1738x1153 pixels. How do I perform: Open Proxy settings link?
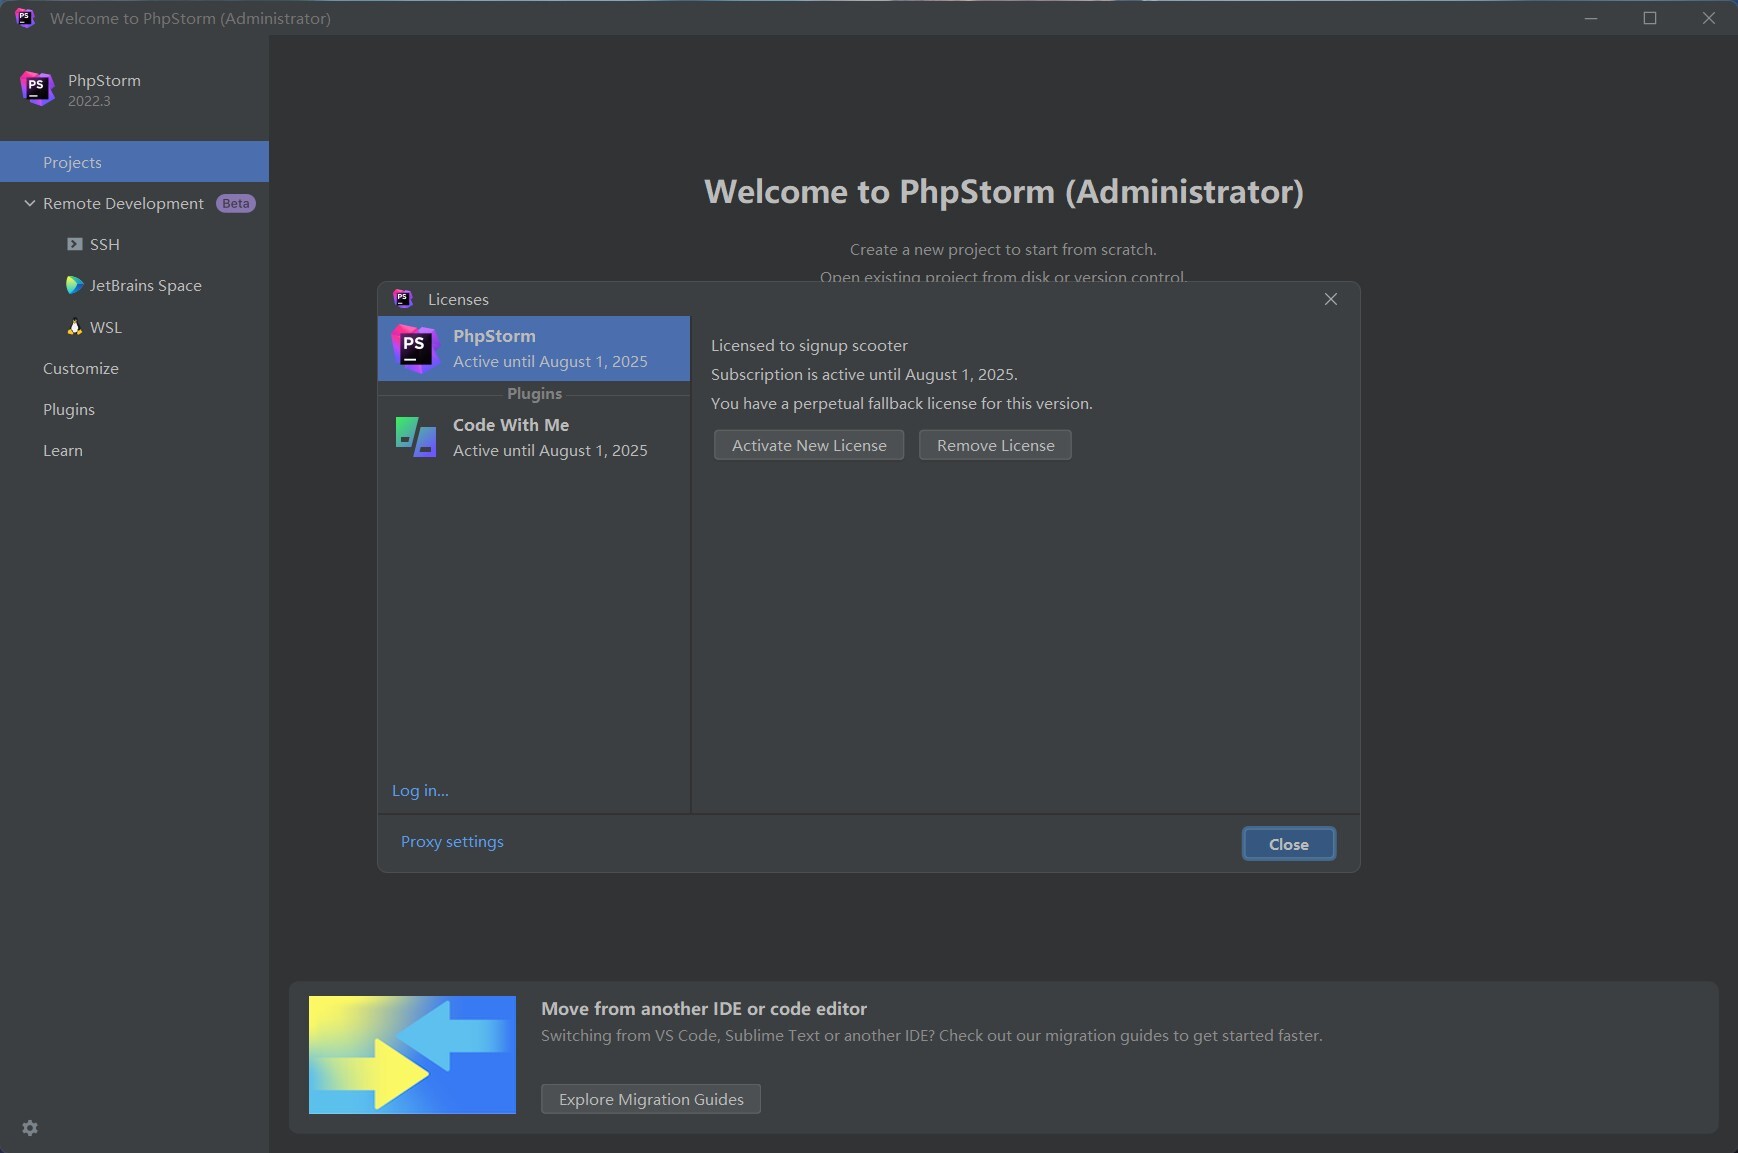click(x=452, y=841)
